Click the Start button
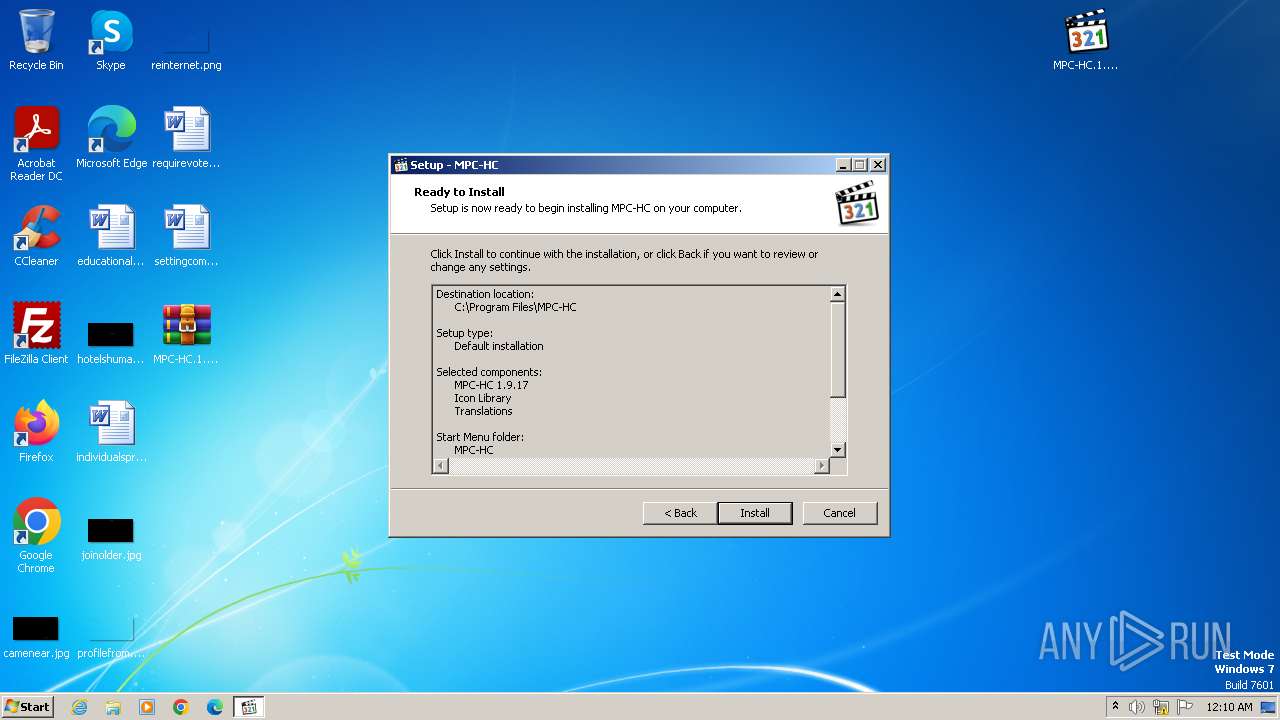Viewport: 1280px width, 720px height. (28, 706)
